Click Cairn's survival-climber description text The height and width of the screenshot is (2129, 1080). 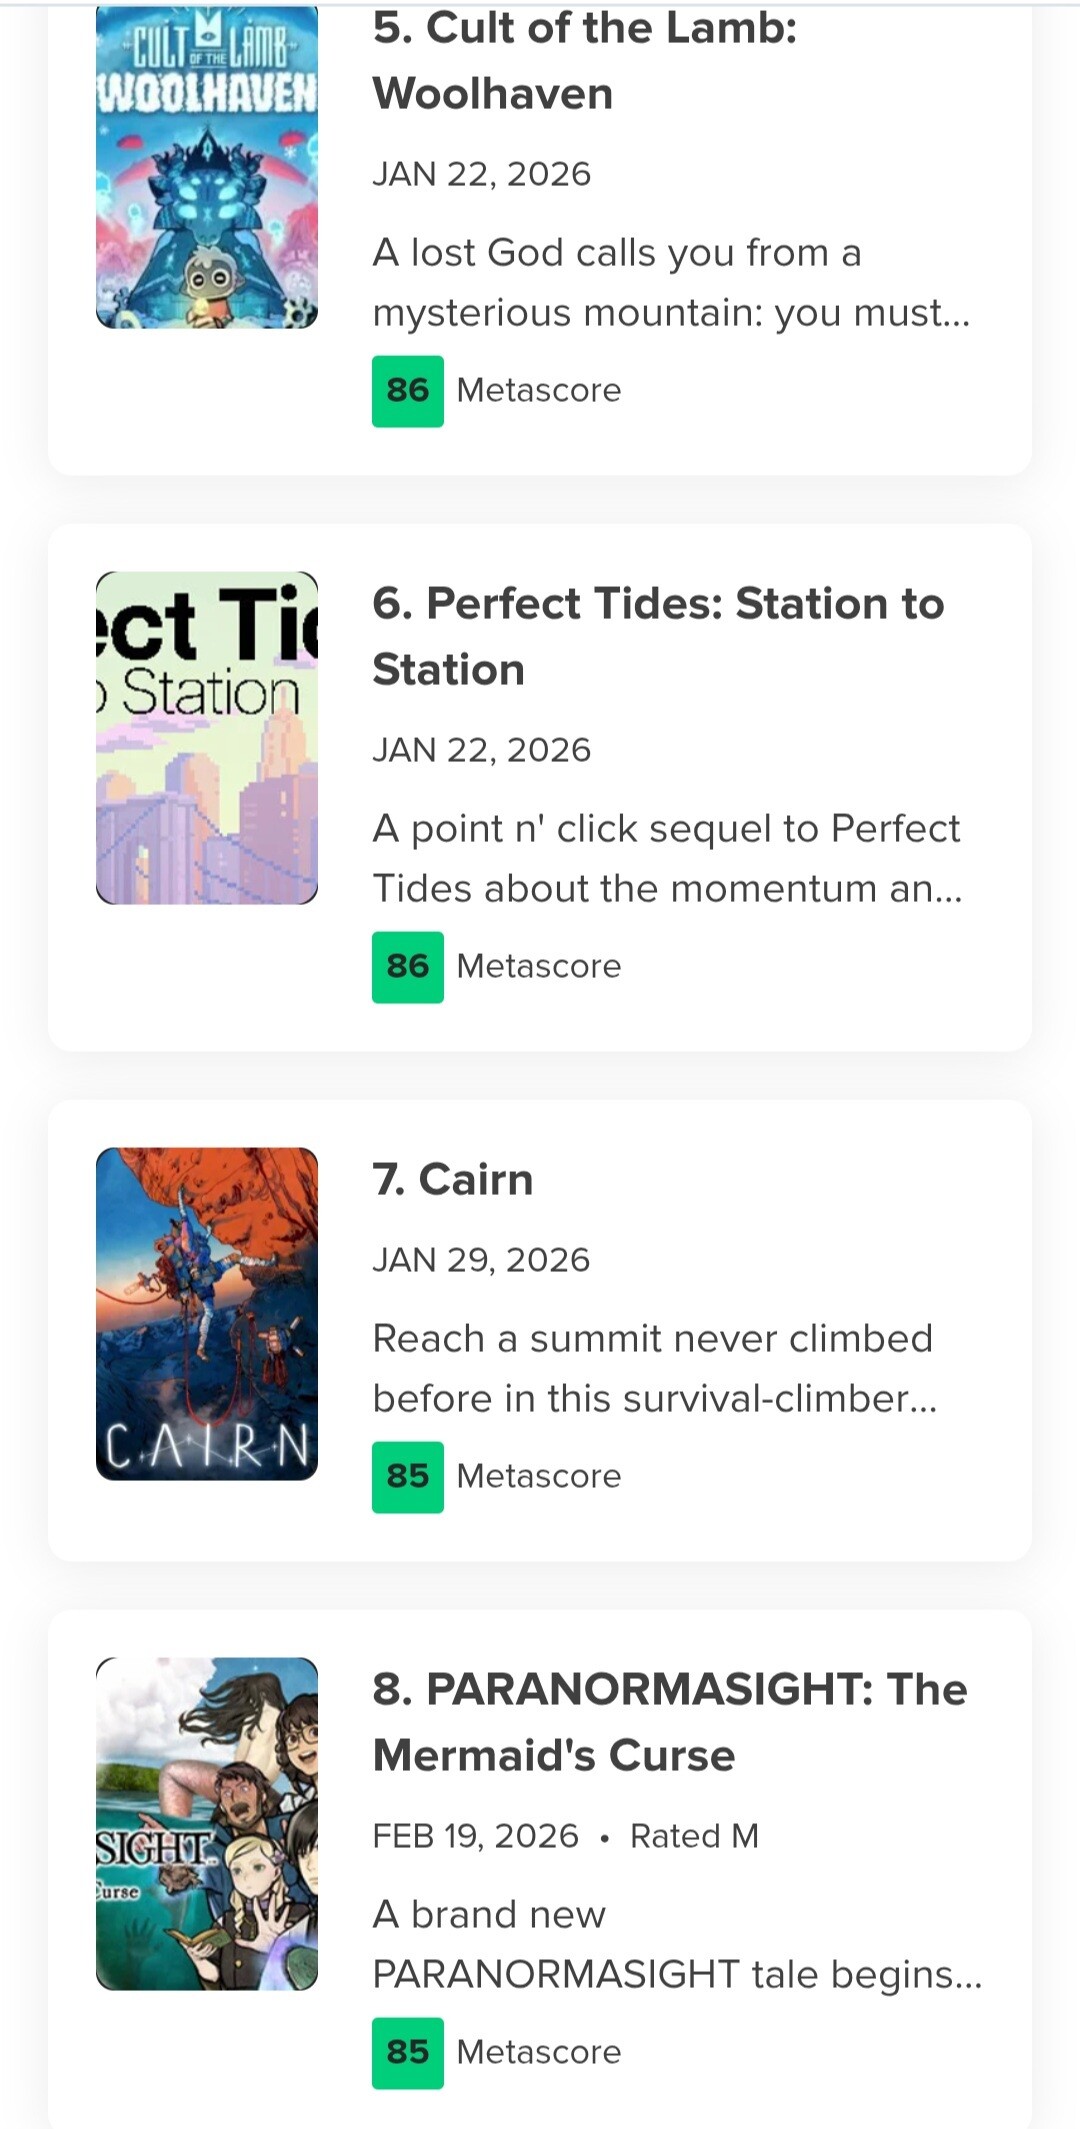pyautogui.click(x=654, y=1368)
